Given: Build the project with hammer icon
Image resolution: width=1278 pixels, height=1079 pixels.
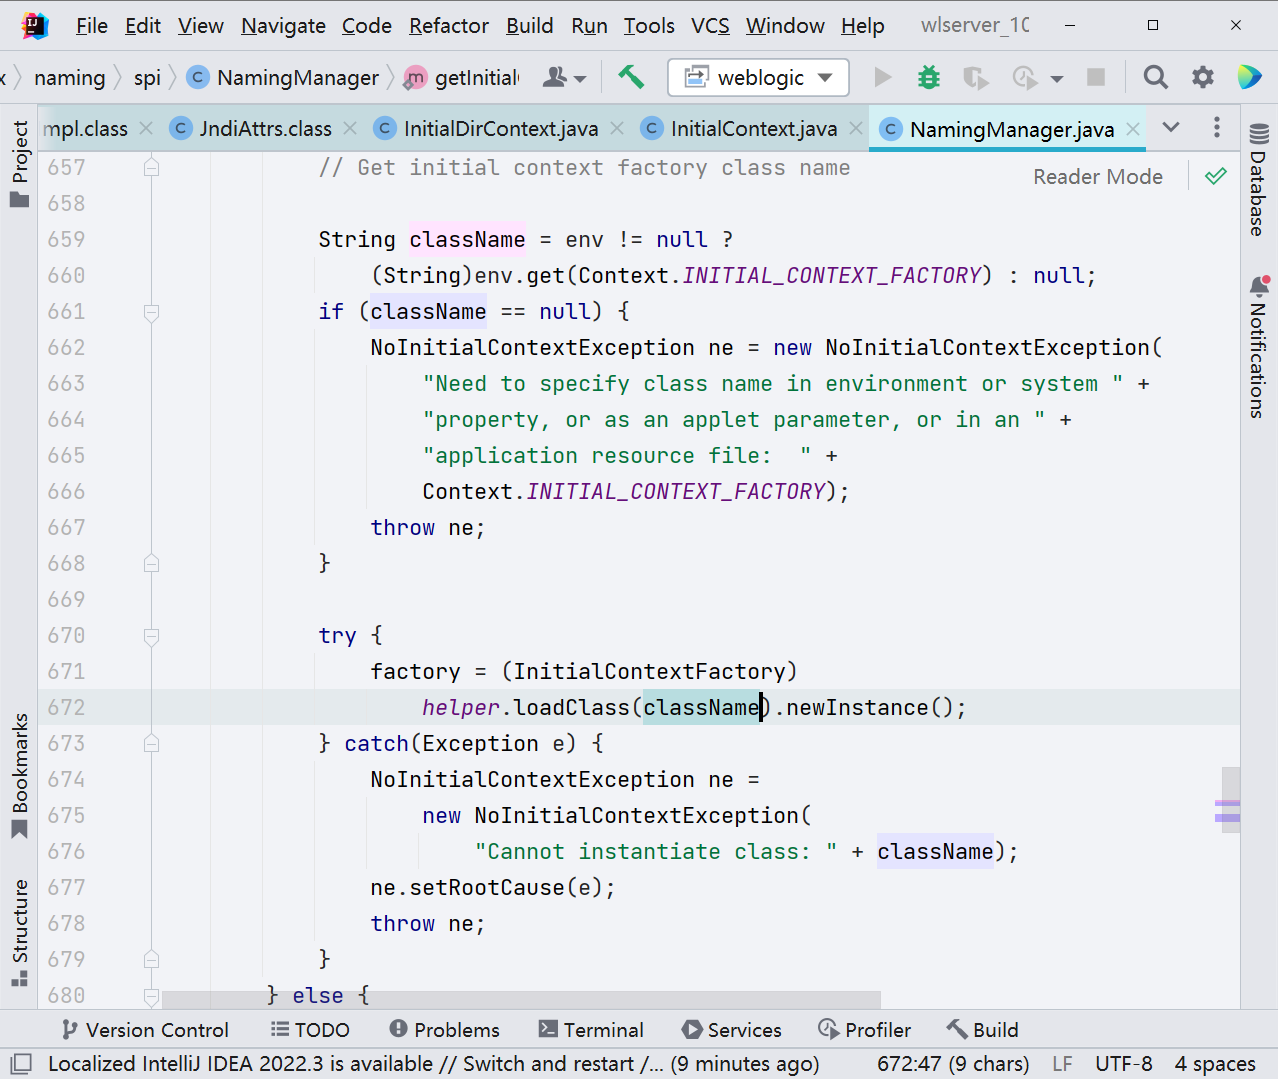Looking at the screenshot, I should coord(631,76).
